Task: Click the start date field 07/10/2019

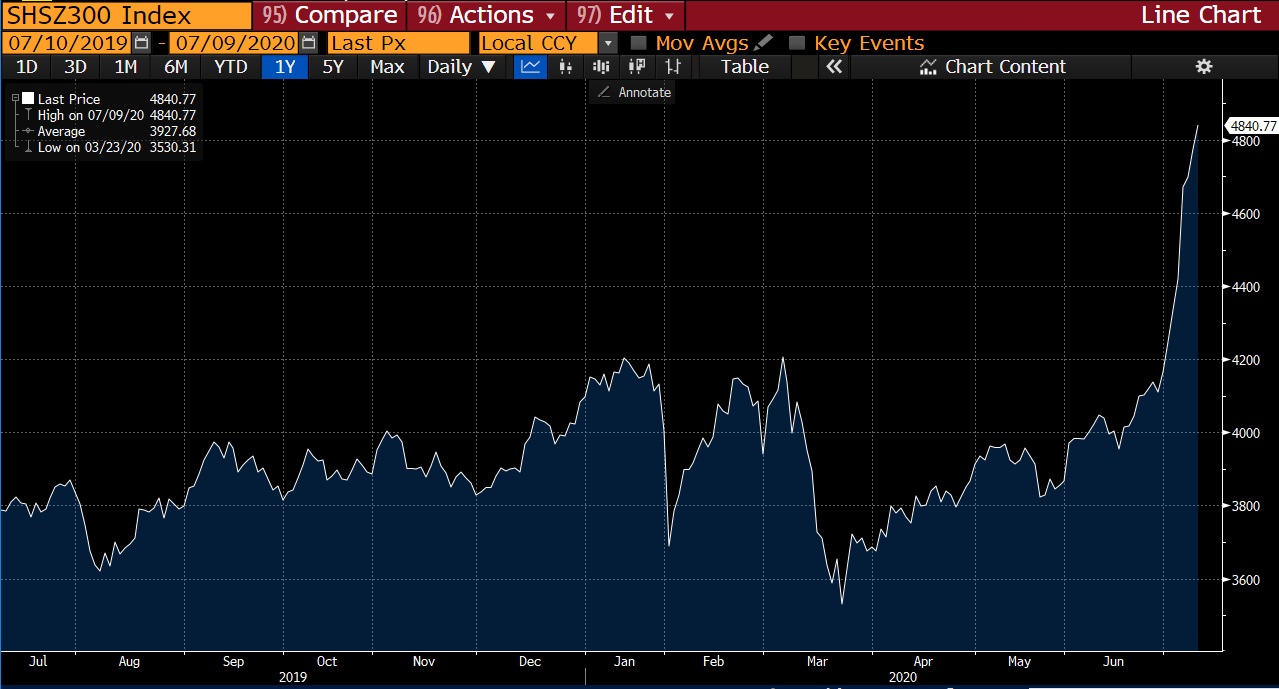Action: click(66, 43)
